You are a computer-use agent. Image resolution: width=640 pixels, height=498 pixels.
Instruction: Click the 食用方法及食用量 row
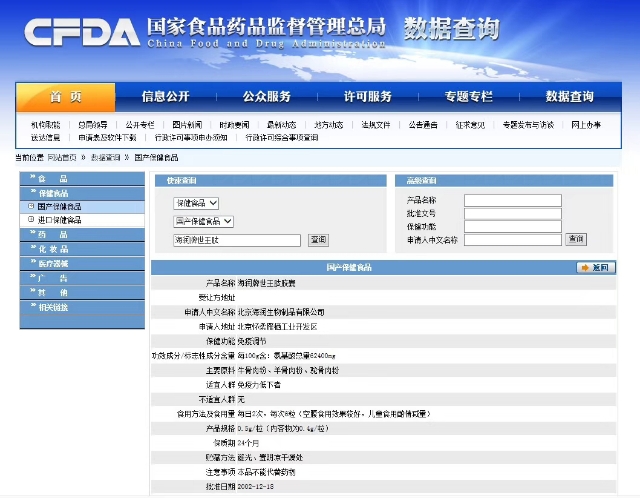coord(383,414)
